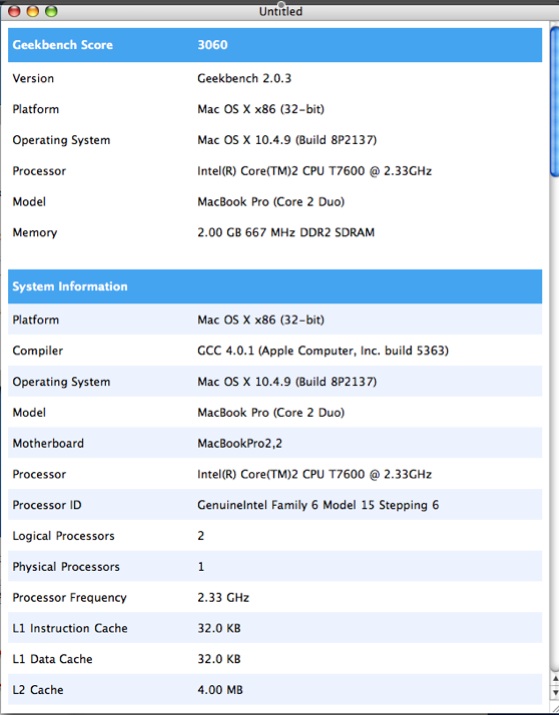
Task: Select the "System Information" section header
Action: 70,286
